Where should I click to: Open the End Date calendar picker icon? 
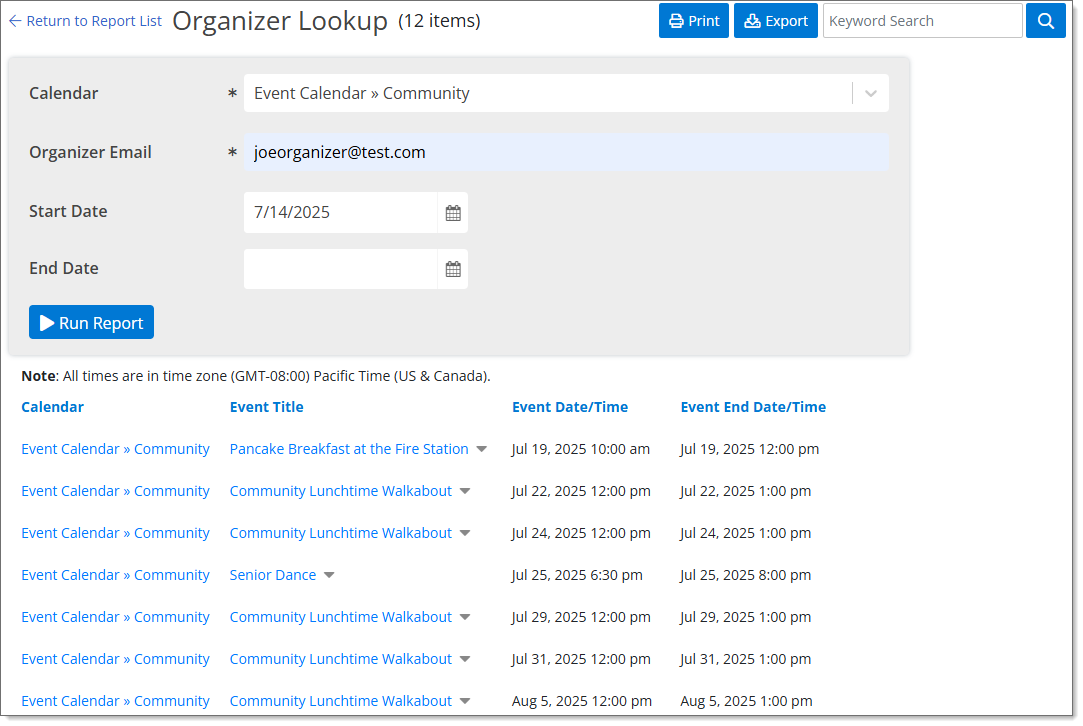[452, 268]
